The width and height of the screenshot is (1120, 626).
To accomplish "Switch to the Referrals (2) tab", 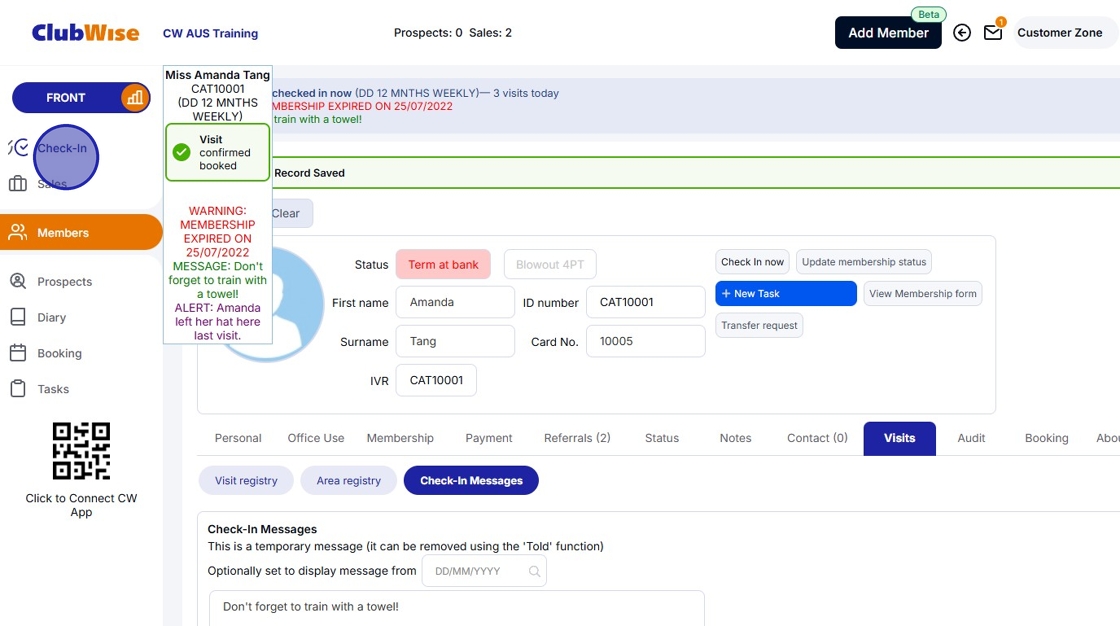I will 577,438.
